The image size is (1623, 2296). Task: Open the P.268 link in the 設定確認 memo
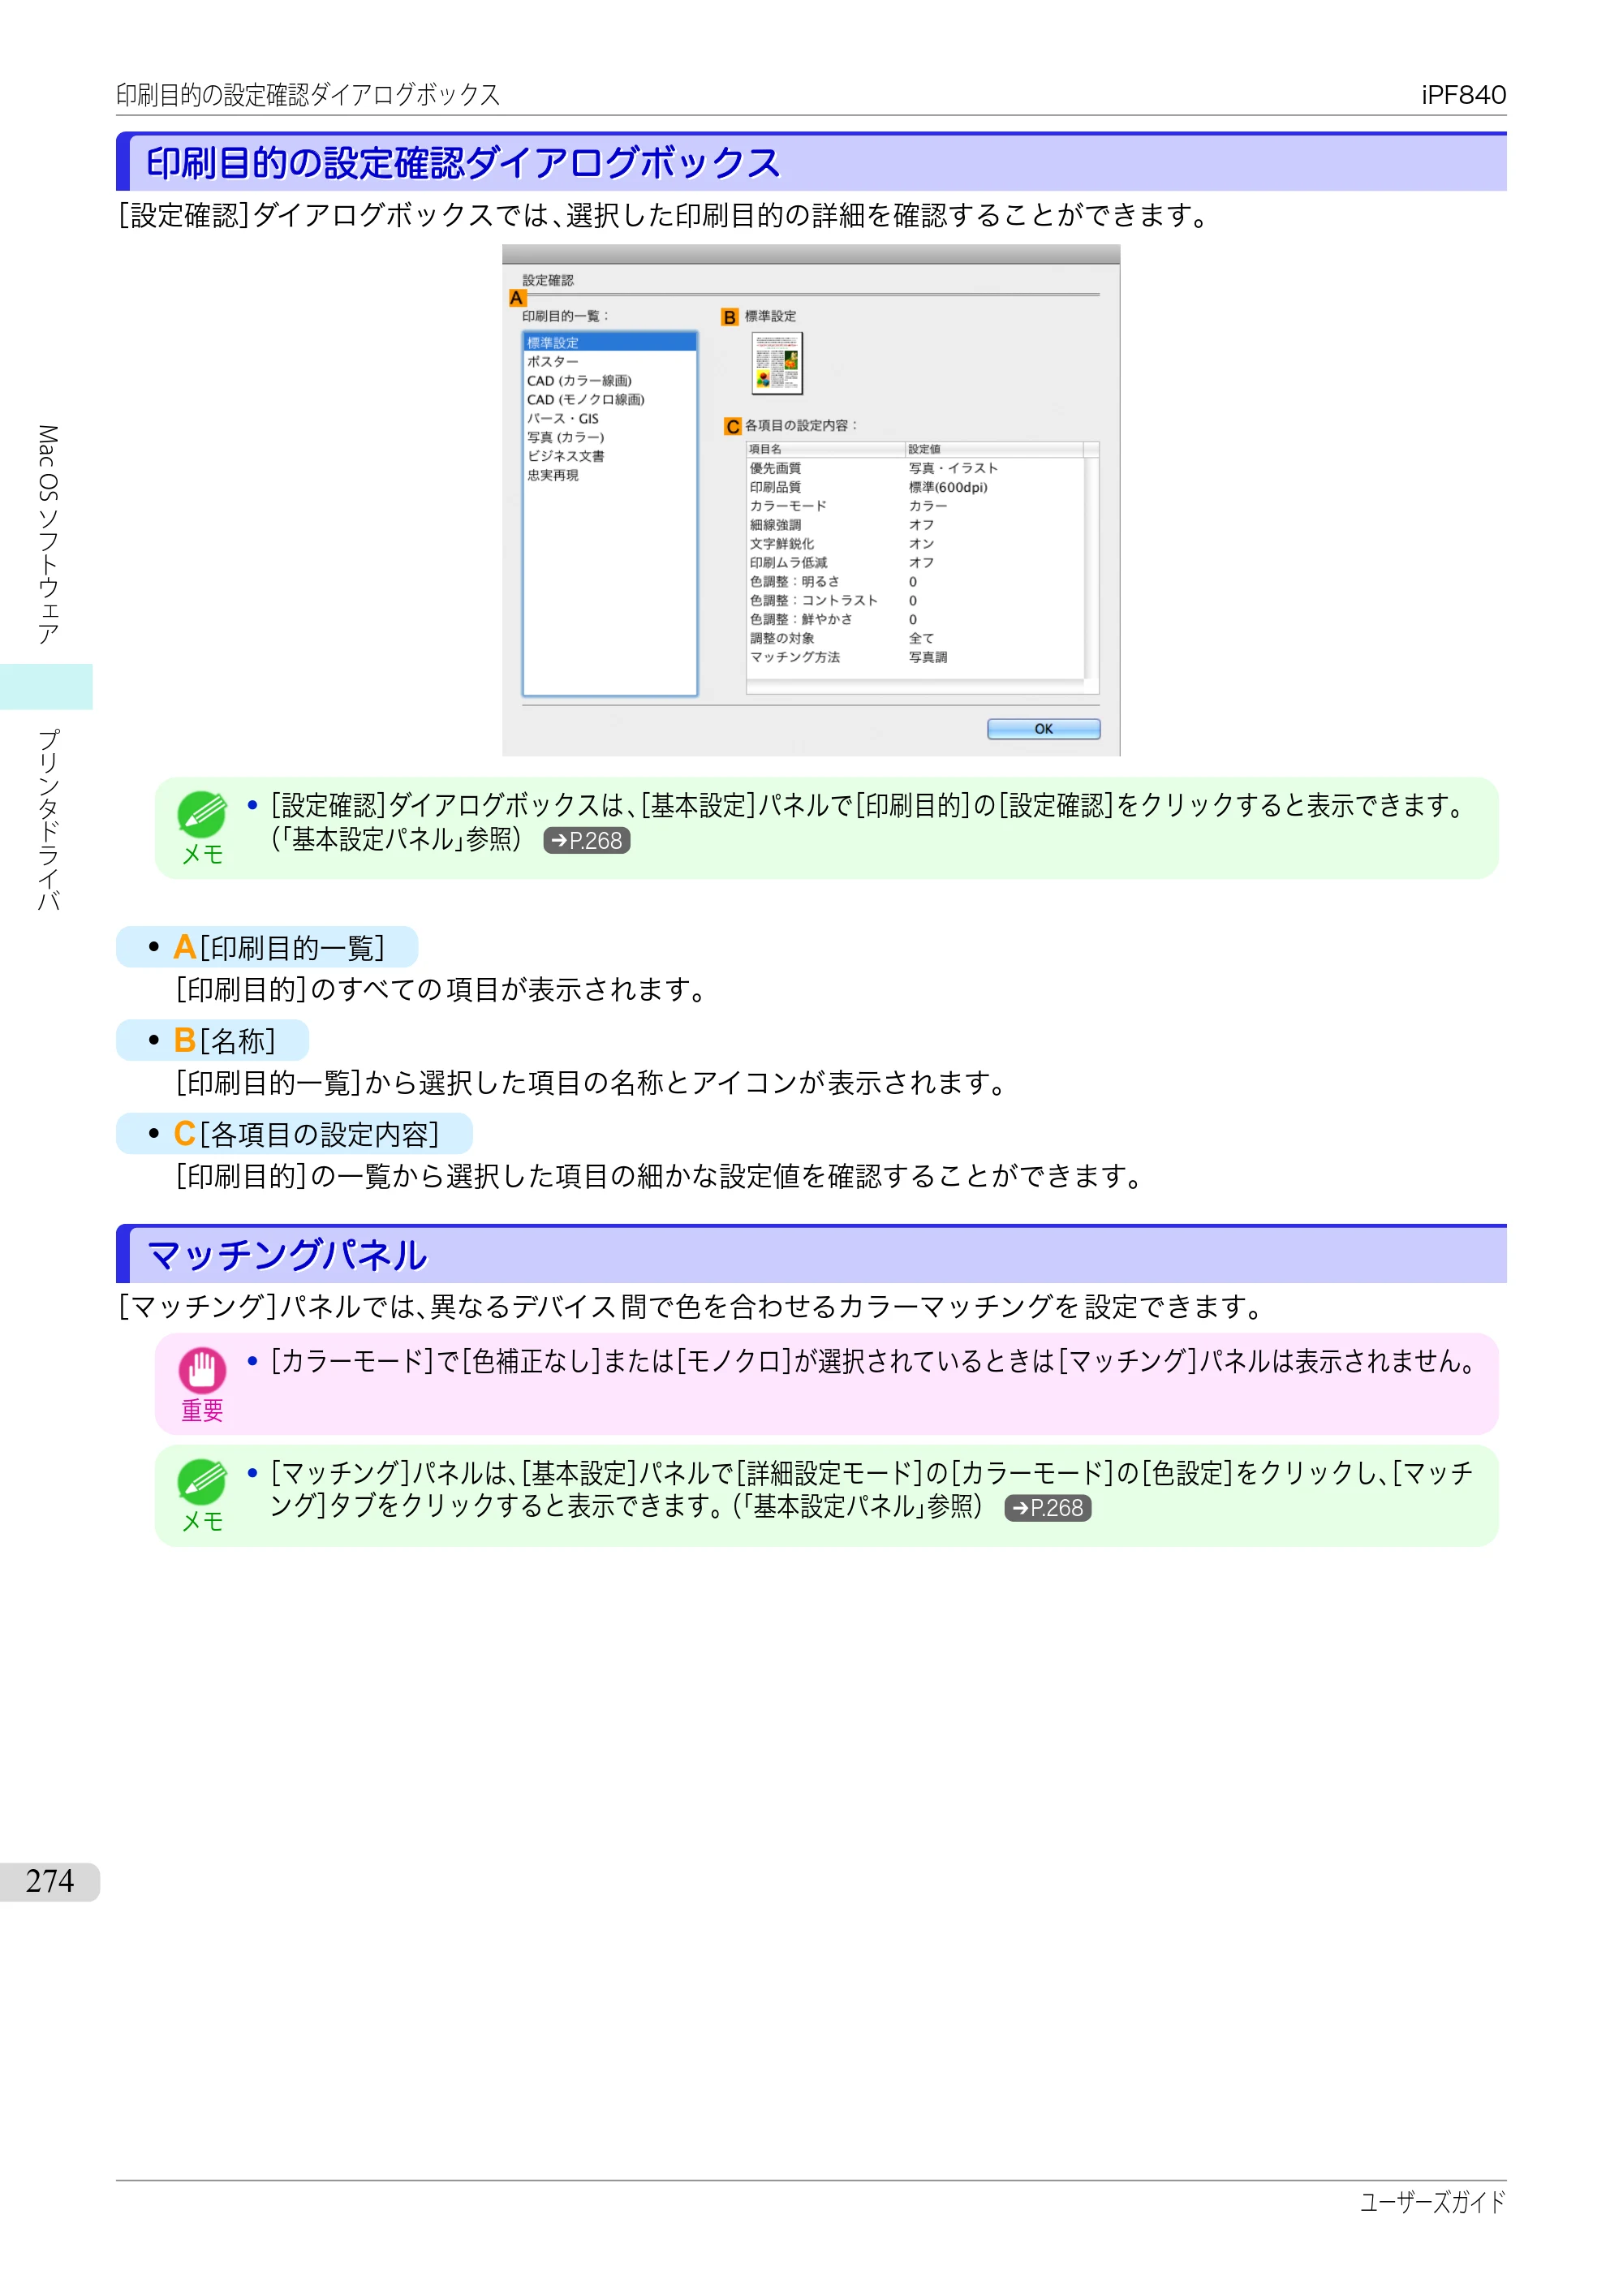pyautogui.click(x=587, y=841)
